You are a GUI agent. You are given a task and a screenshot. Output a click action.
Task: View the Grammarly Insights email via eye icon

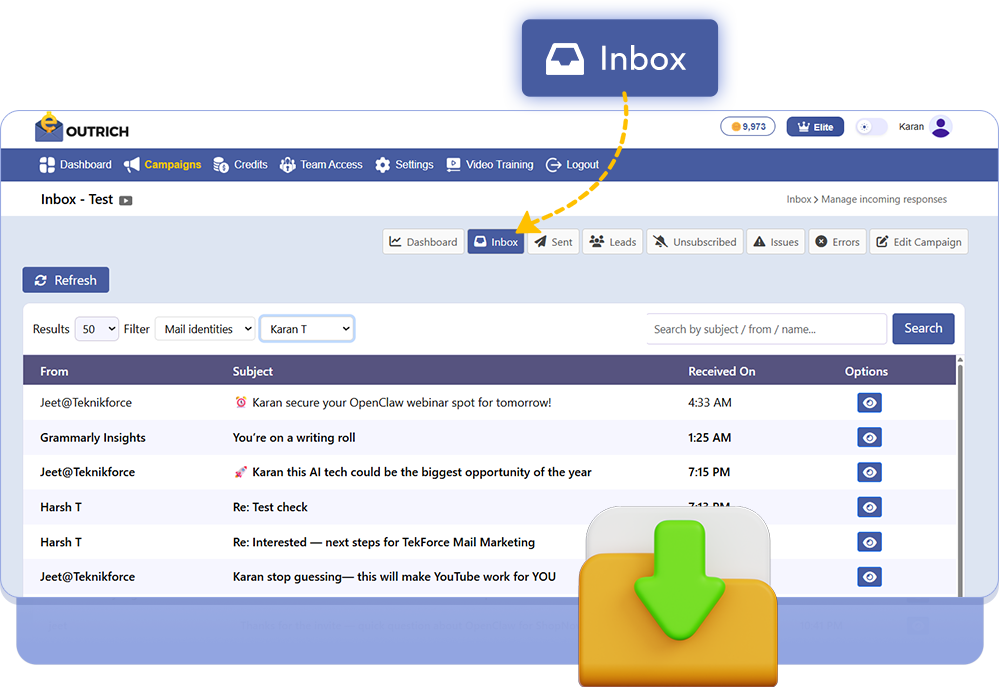tap(869, 438)
